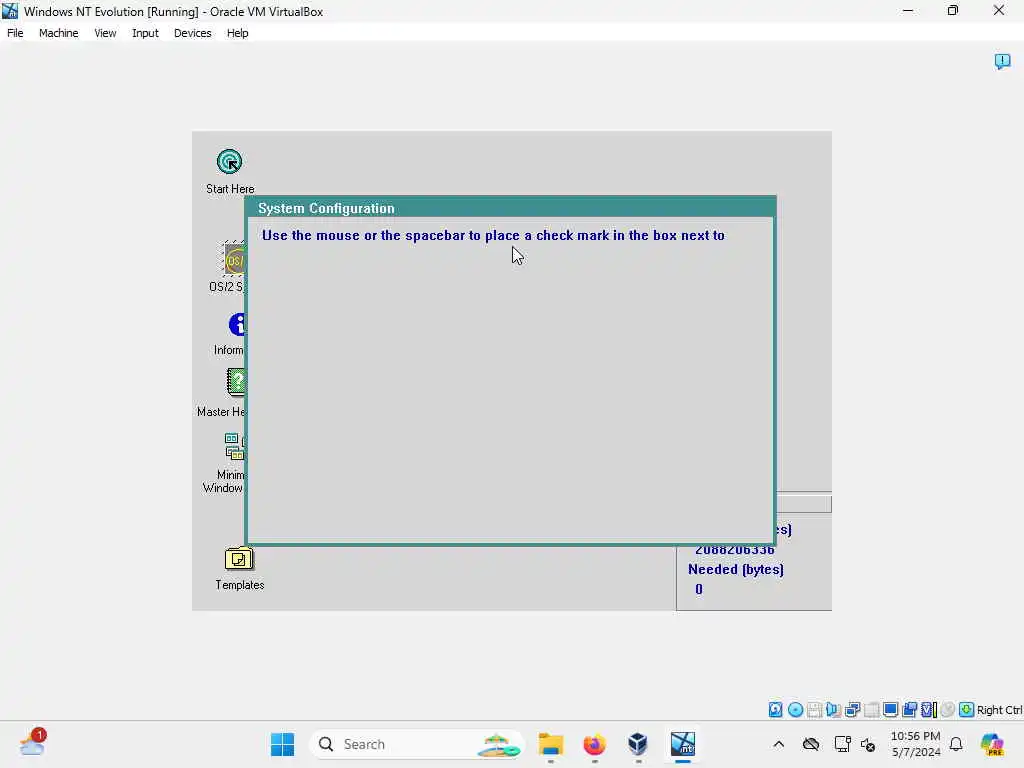Open the Minimized Window Viewer icon
Image resolution: width=1024 pixels, height=768 pixels.
point(234,447)
